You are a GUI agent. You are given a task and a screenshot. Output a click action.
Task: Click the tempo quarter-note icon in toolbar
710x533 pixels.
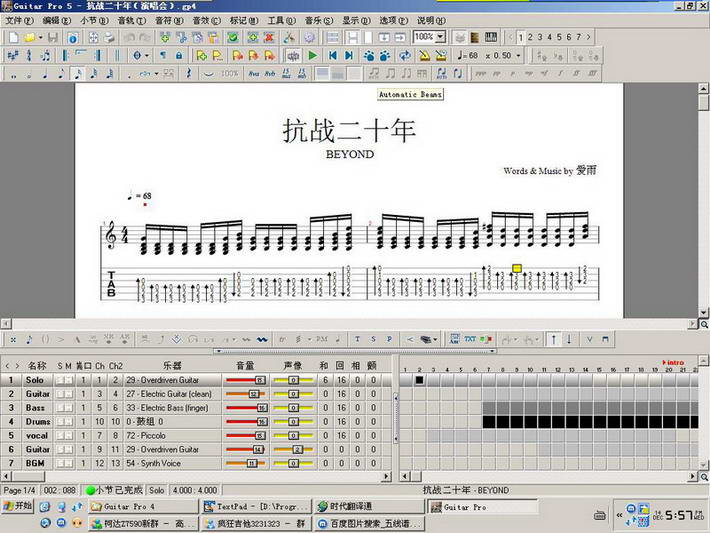[x=460, y=56]
